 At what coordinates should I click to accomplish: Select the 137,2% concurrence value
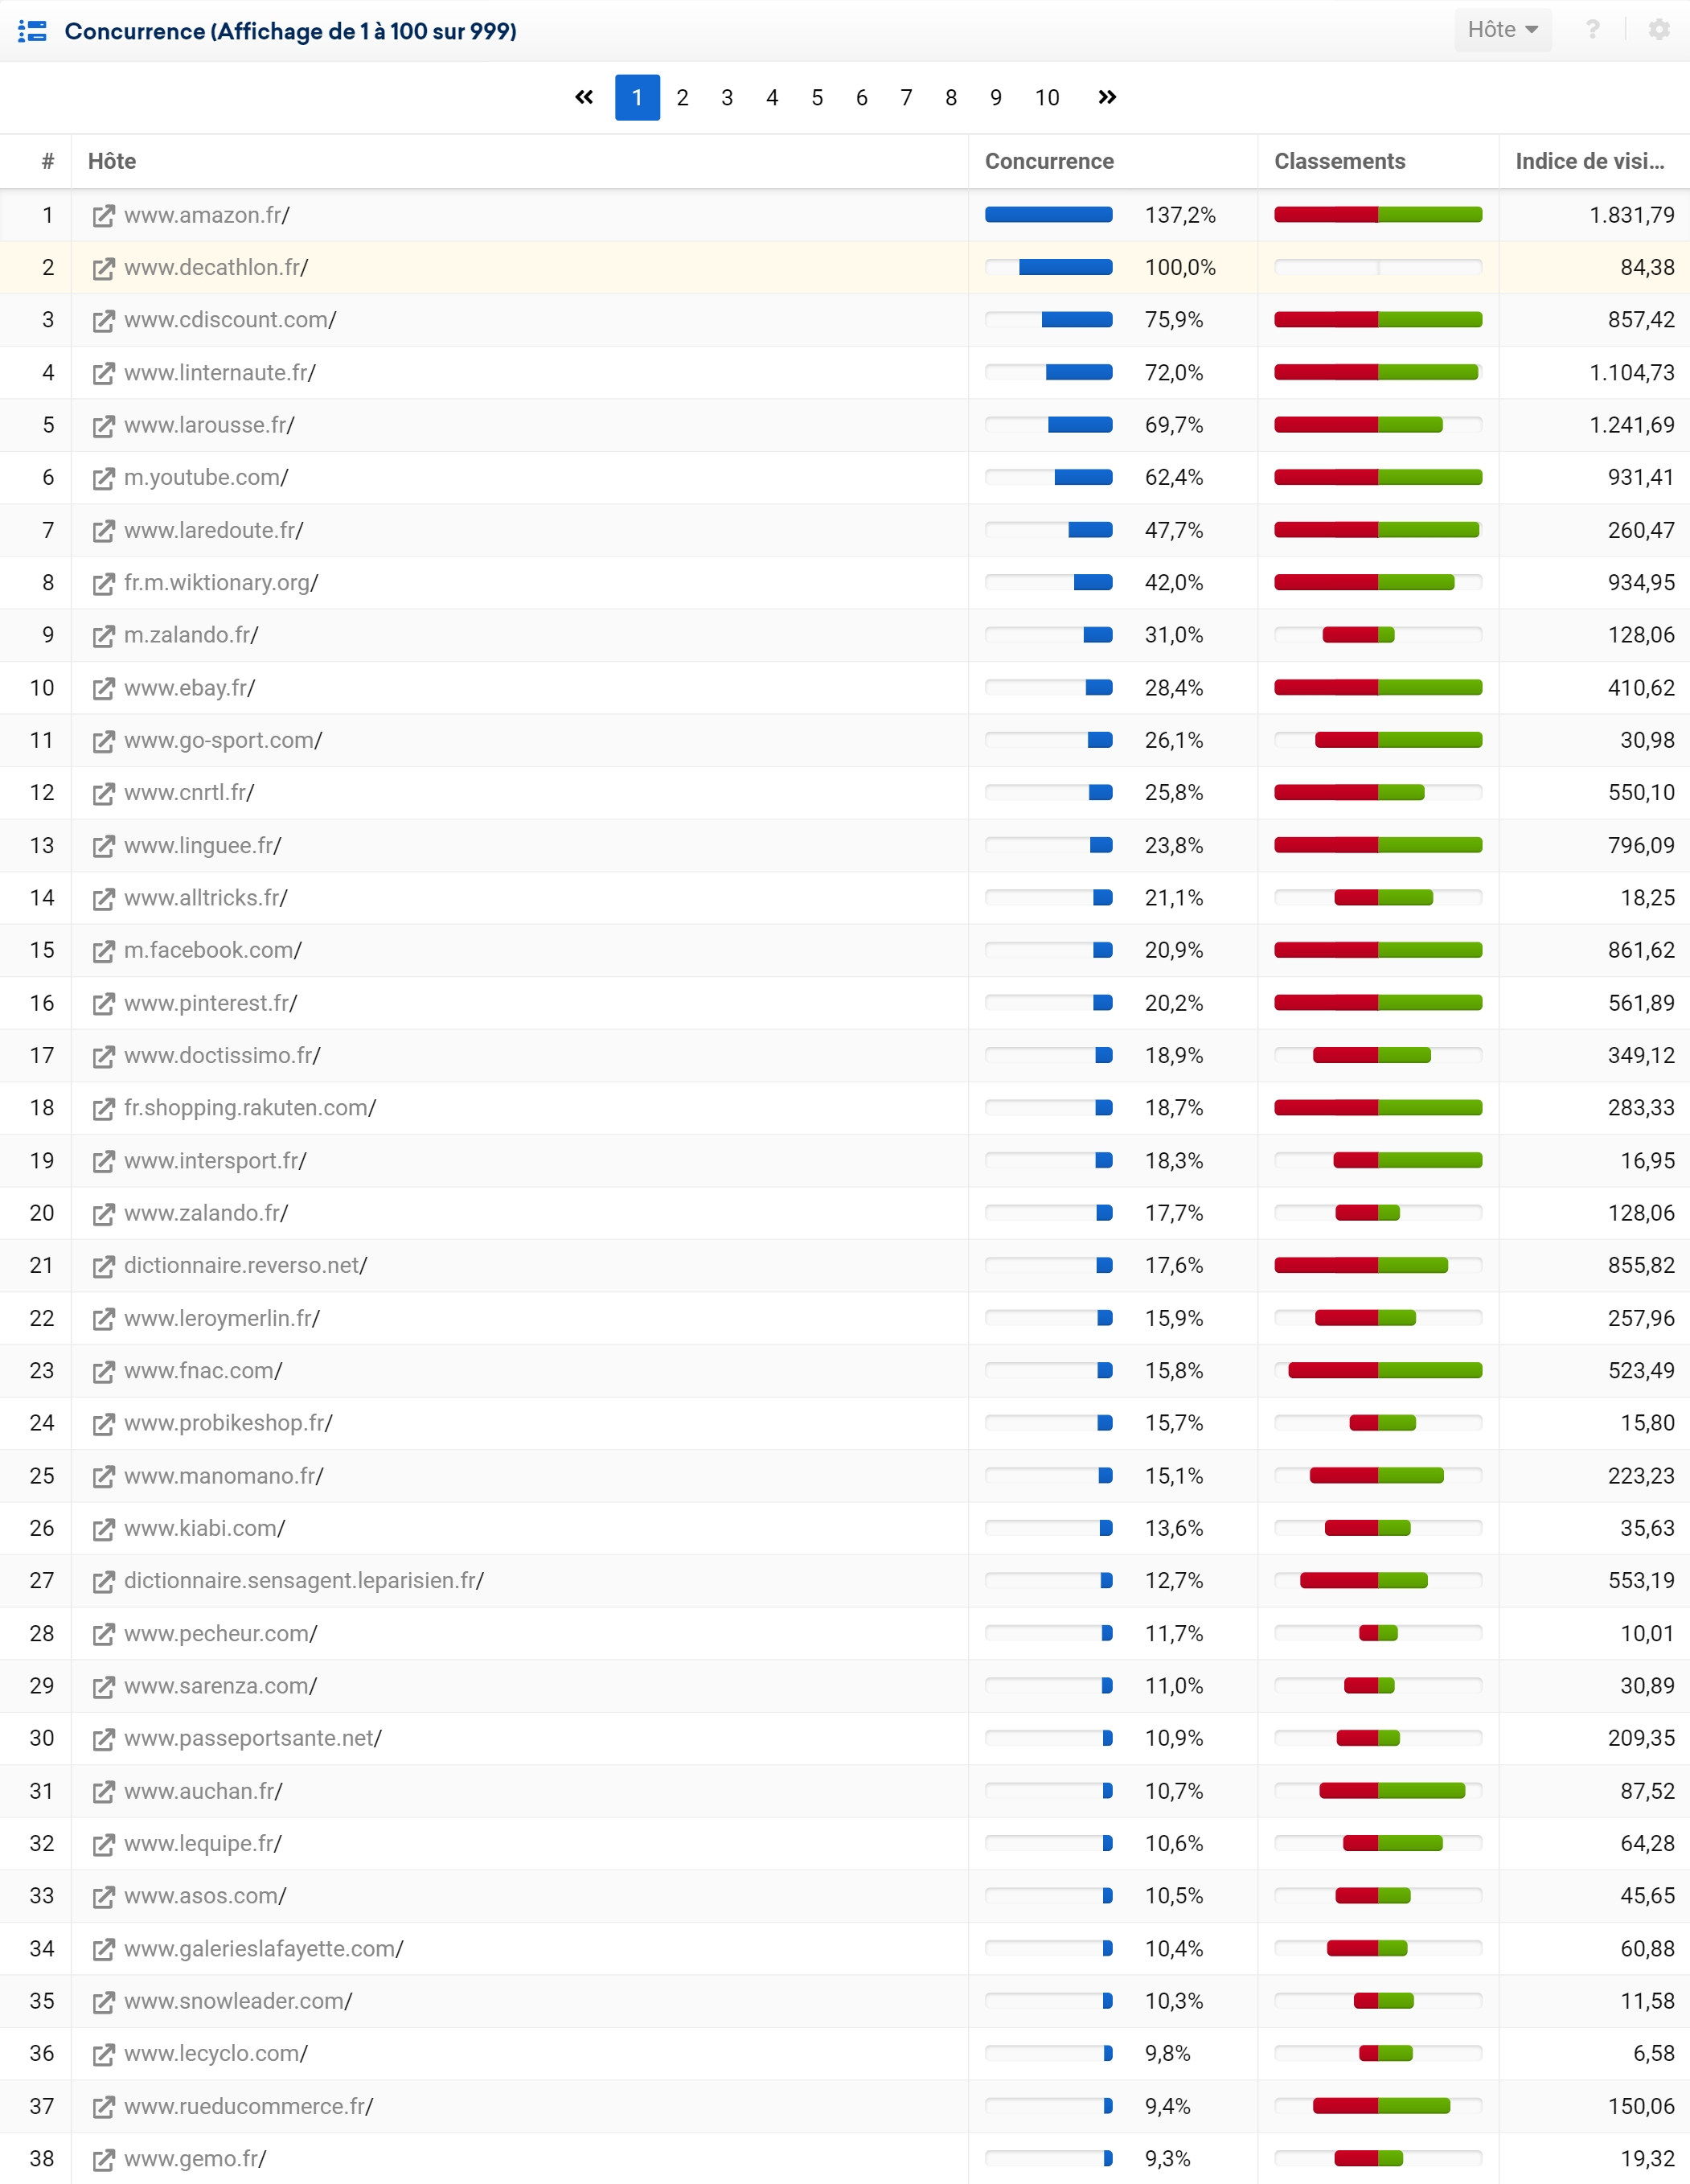pyautogui.click(x=1180, y=215)
